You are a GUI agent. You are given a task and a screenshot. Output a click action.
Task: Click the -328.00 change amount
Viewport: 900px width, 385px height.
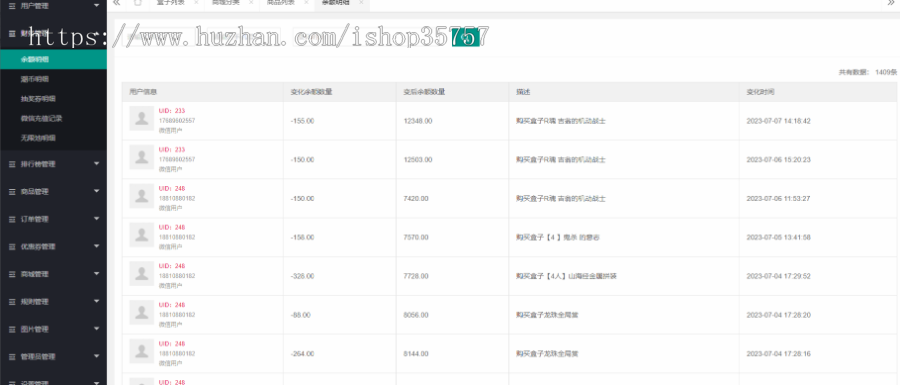coord(302,276)
